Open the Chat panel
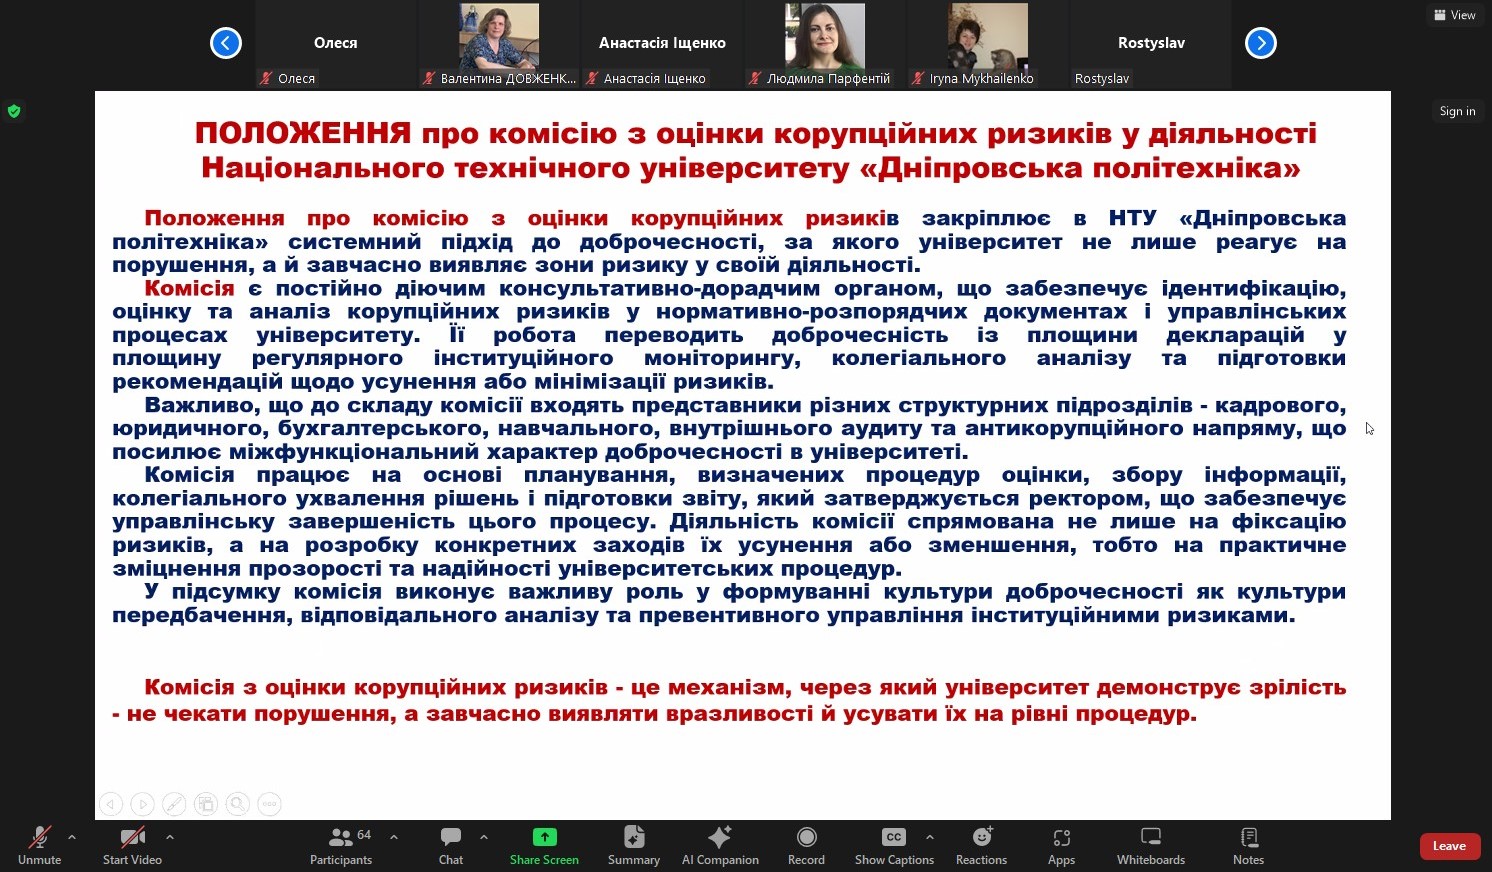Viewport: 1492px width, 872px height. (451, 845)
